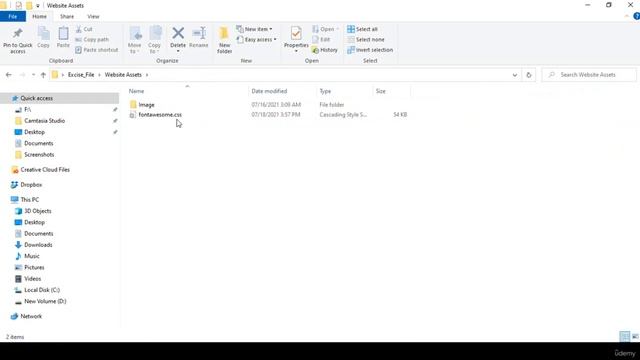Image resolution: width=640 pixels, height=360 pixels.
Task: Click Paste shortcut in ribbon
Action: [97, 50]
